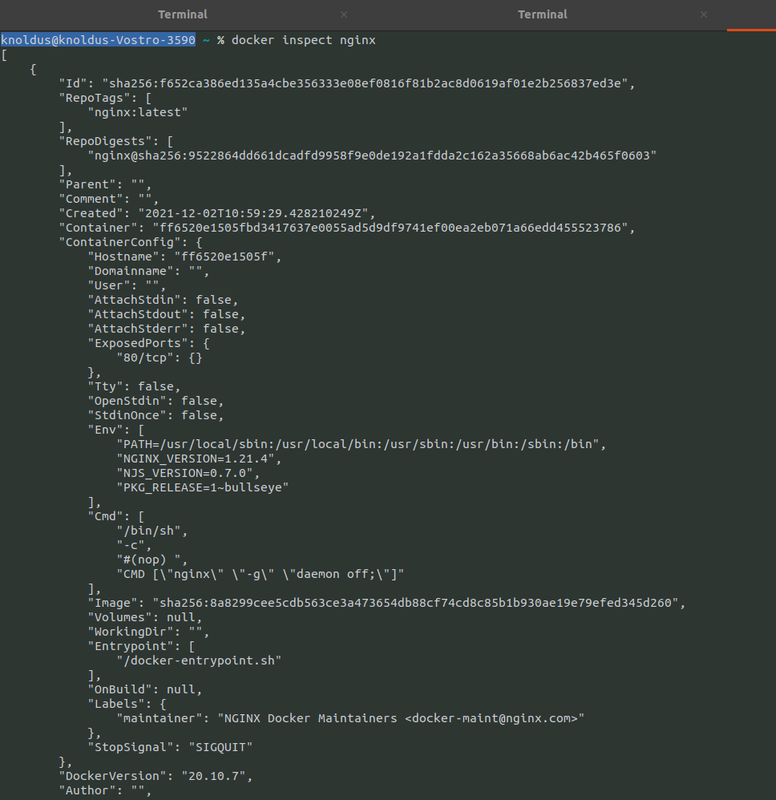
Task: Click the "Container" hash value line
Action: (x=347, y=228)
